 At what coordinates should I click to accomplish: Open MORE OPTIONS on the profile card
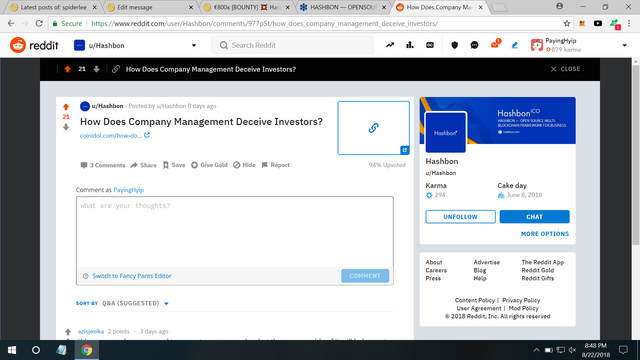(545, 234)
